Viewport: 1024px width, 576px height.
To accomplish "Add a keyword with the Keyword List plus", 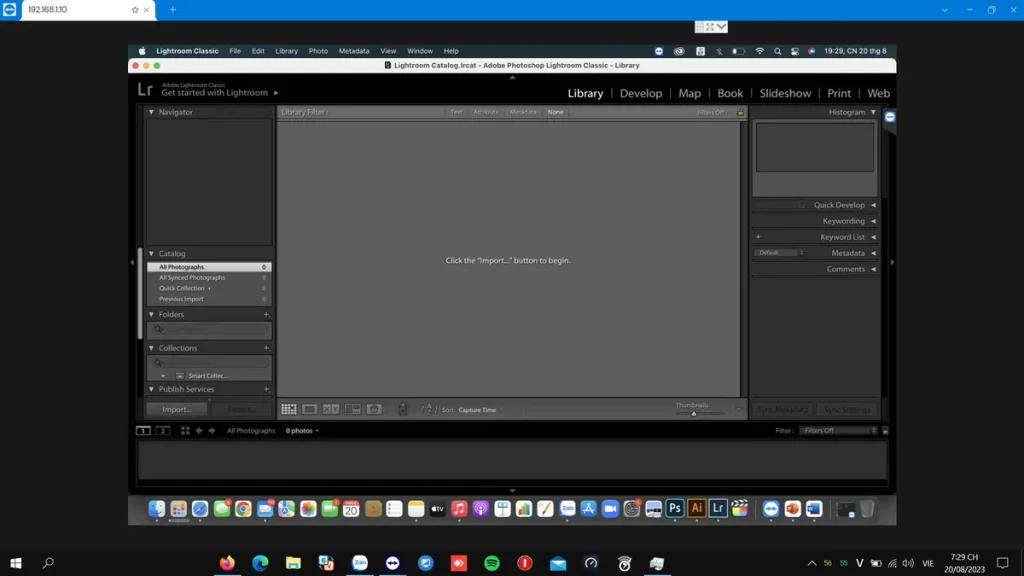I will pyautogui.click(x=758, y=237).
